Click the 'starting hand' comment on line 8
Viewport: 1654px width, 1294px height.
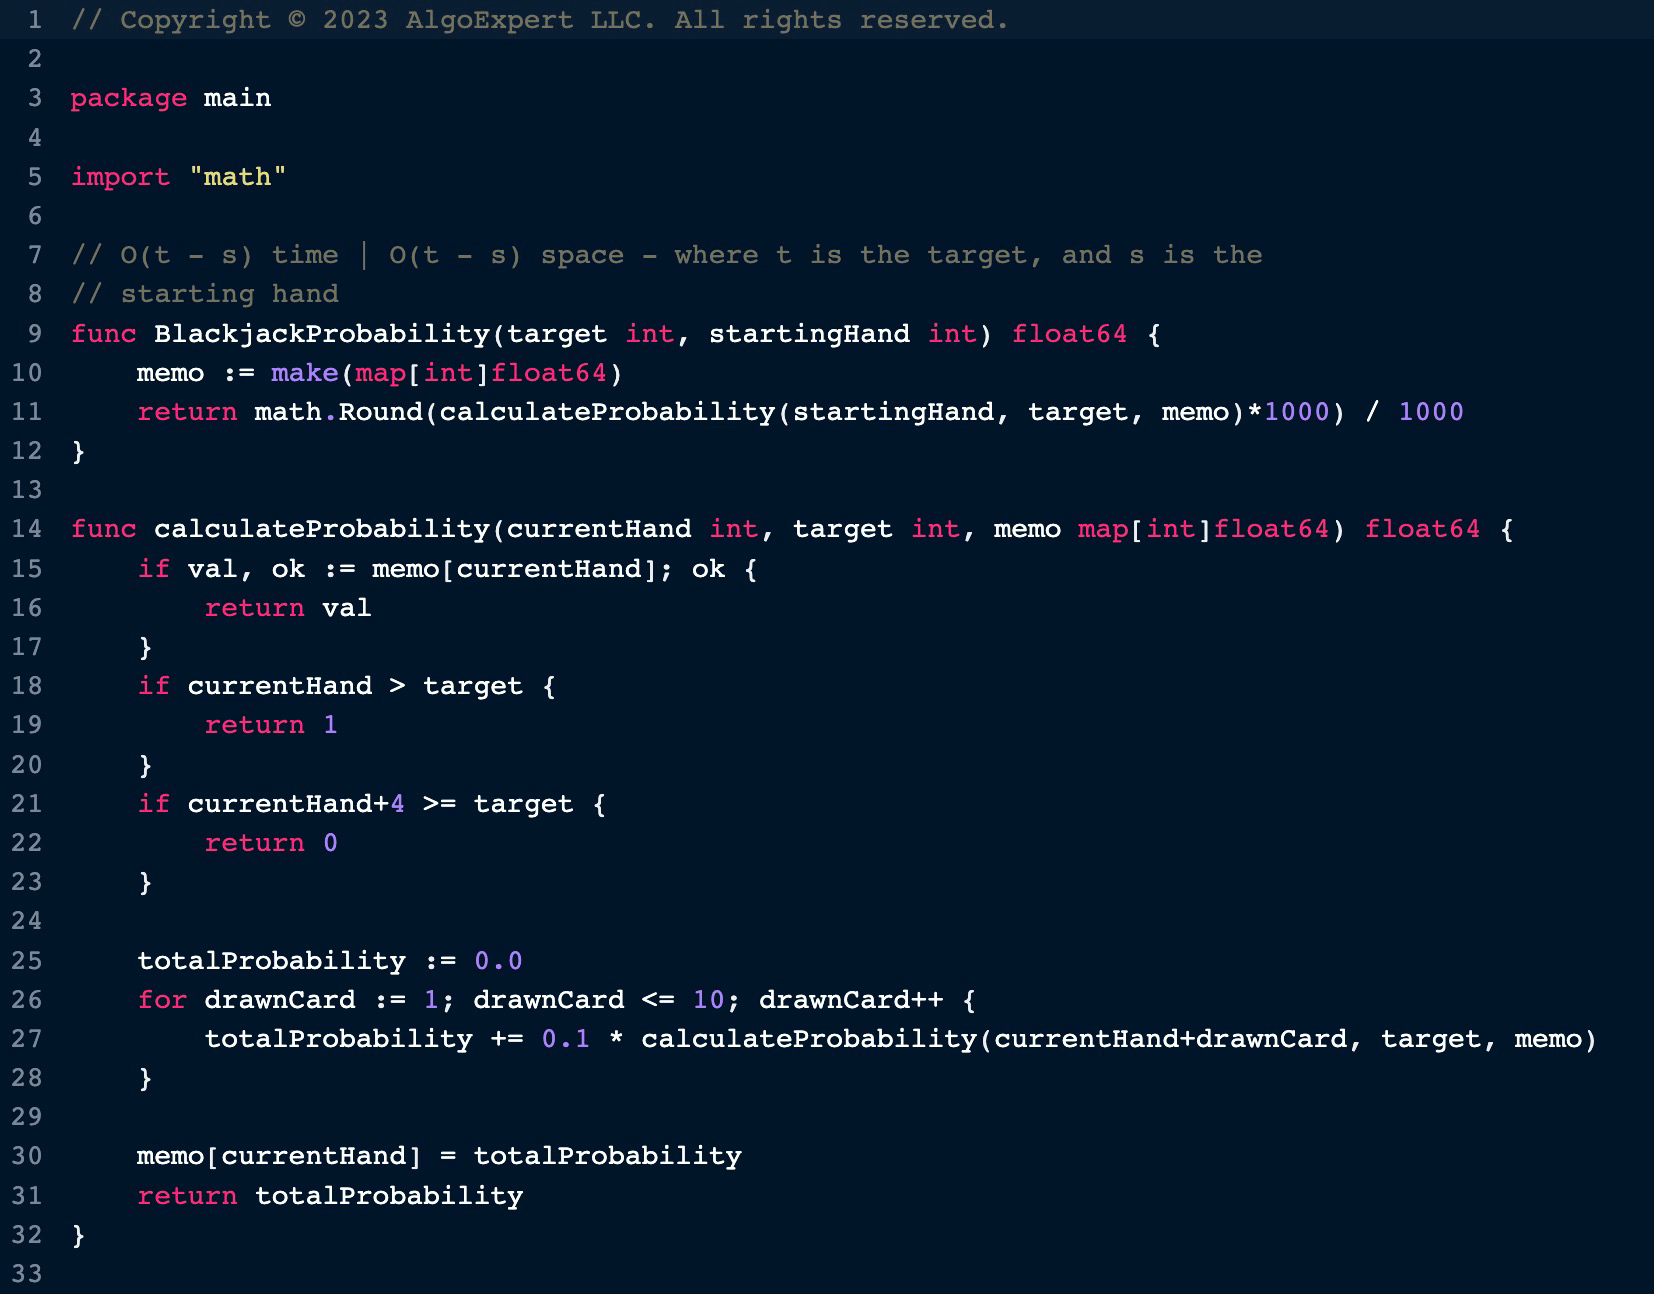click(x=229, y=294)
